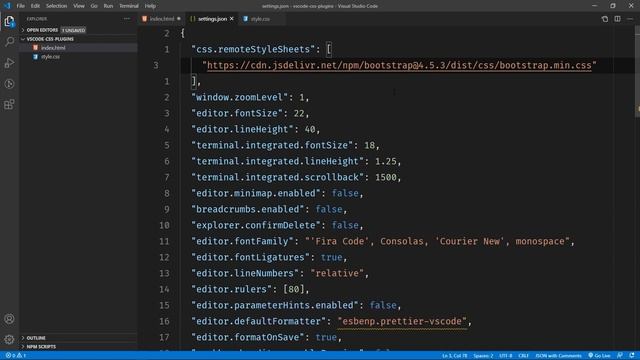Click "breadcrumbs.enabled" false value
Viewport: 640px width, 360px height.
(x=329, y=209)
